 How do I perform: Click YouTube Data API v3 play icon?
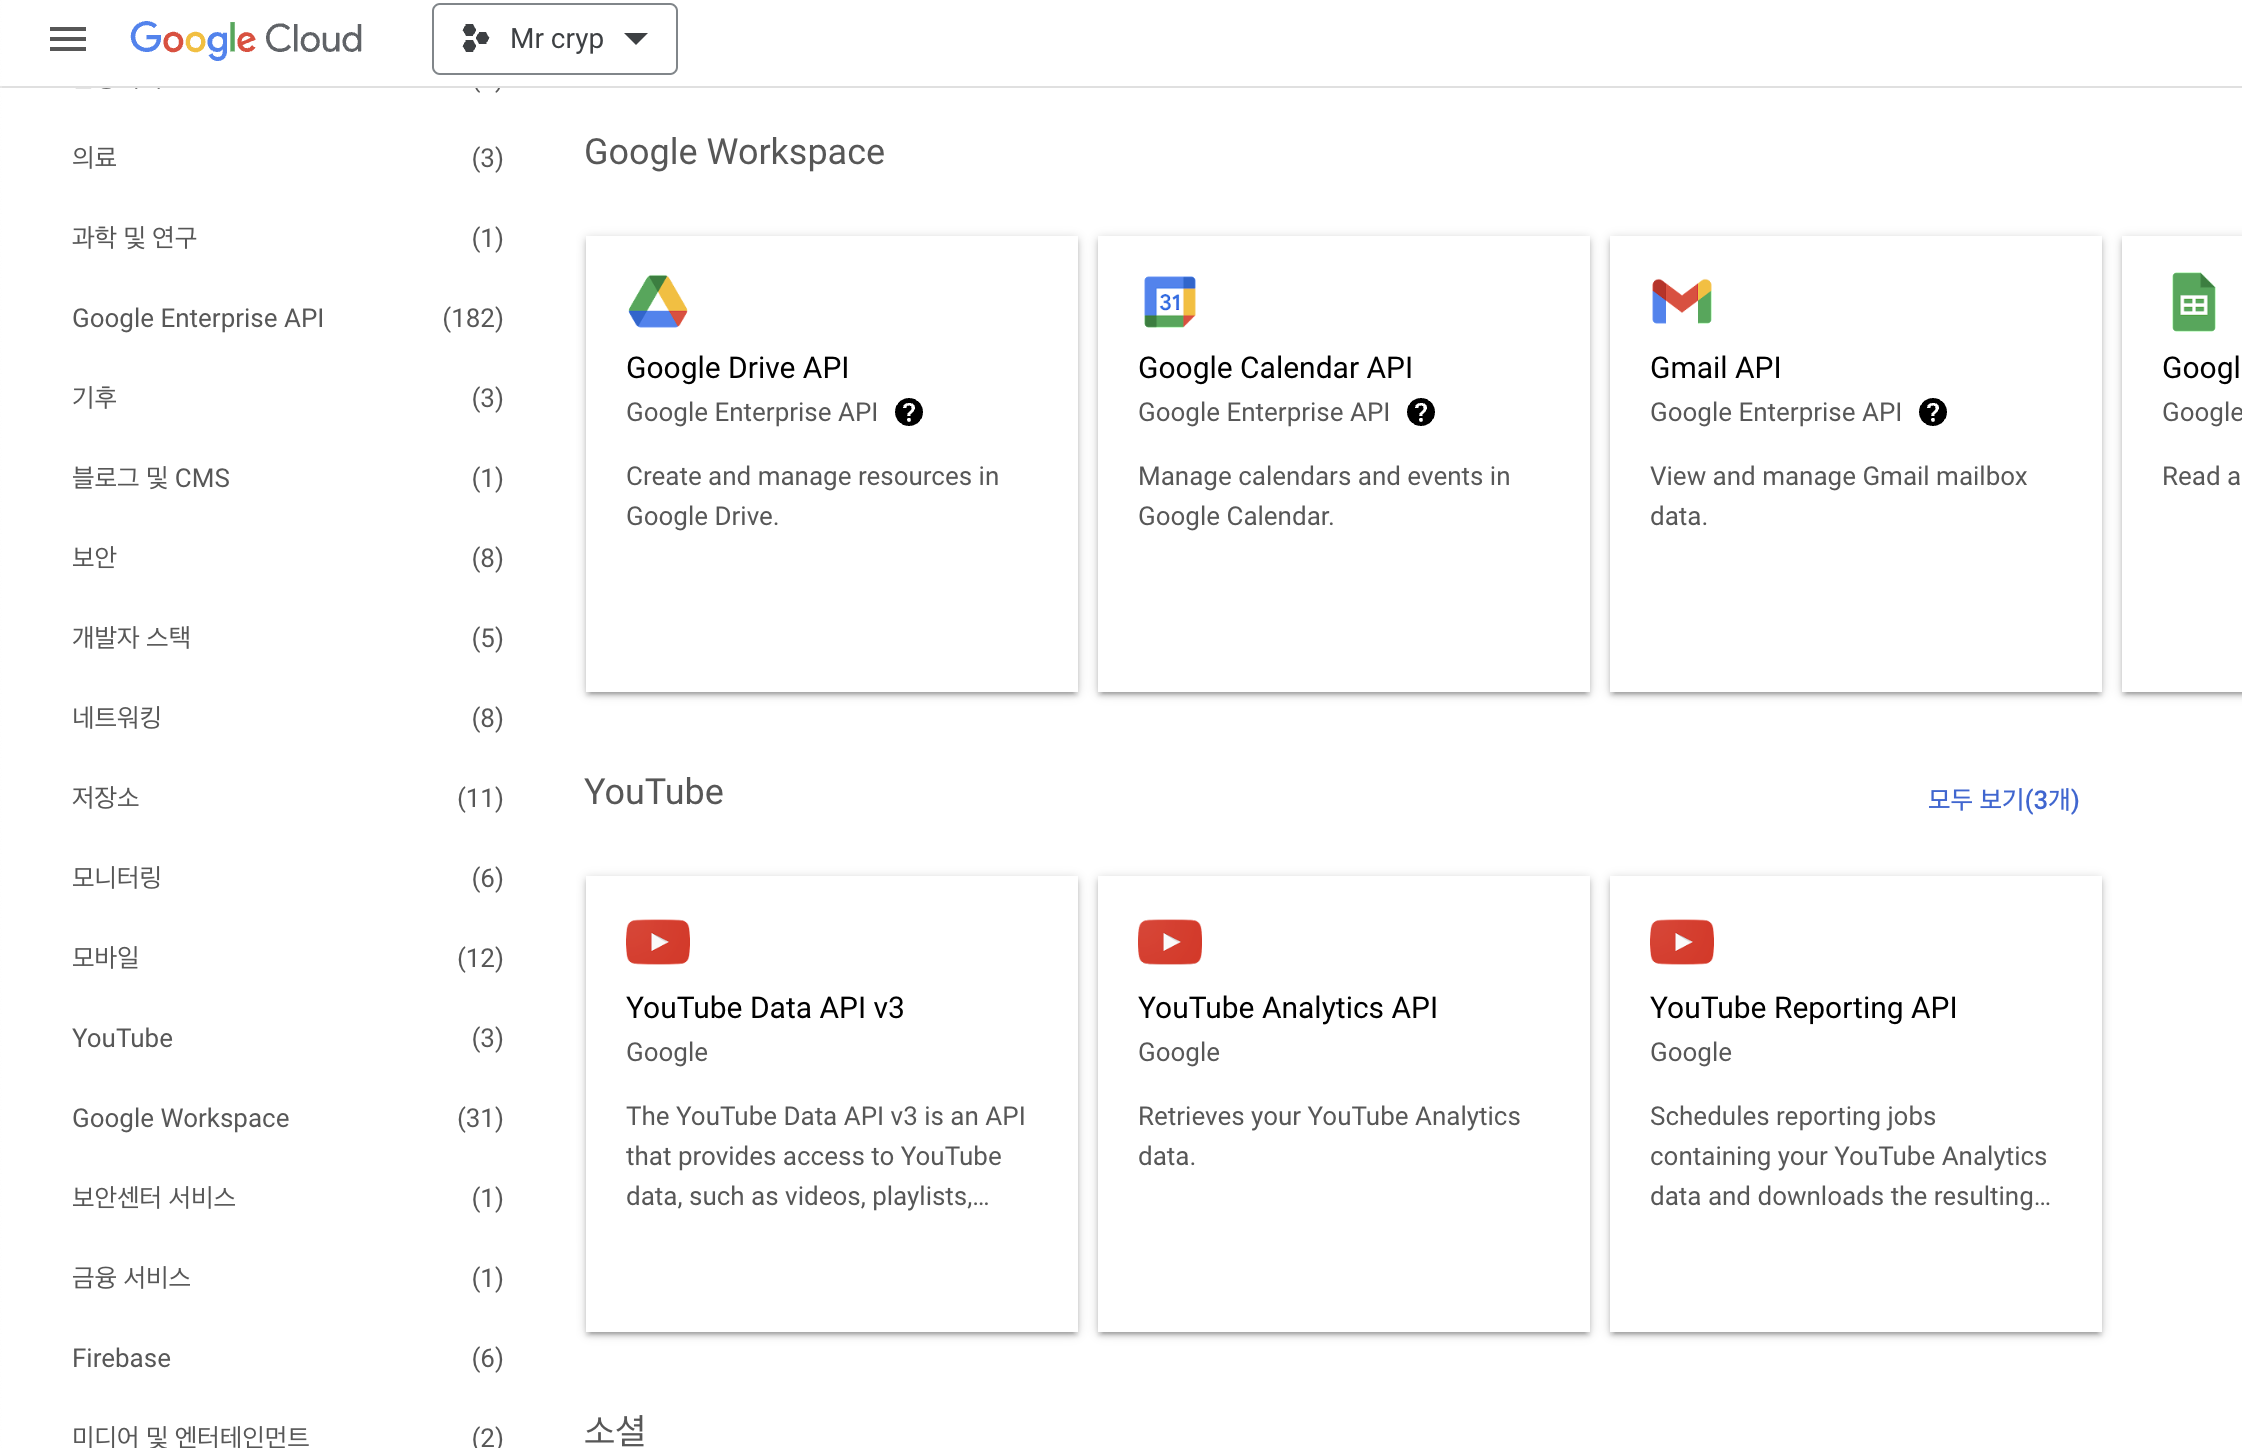pos(657,941)
